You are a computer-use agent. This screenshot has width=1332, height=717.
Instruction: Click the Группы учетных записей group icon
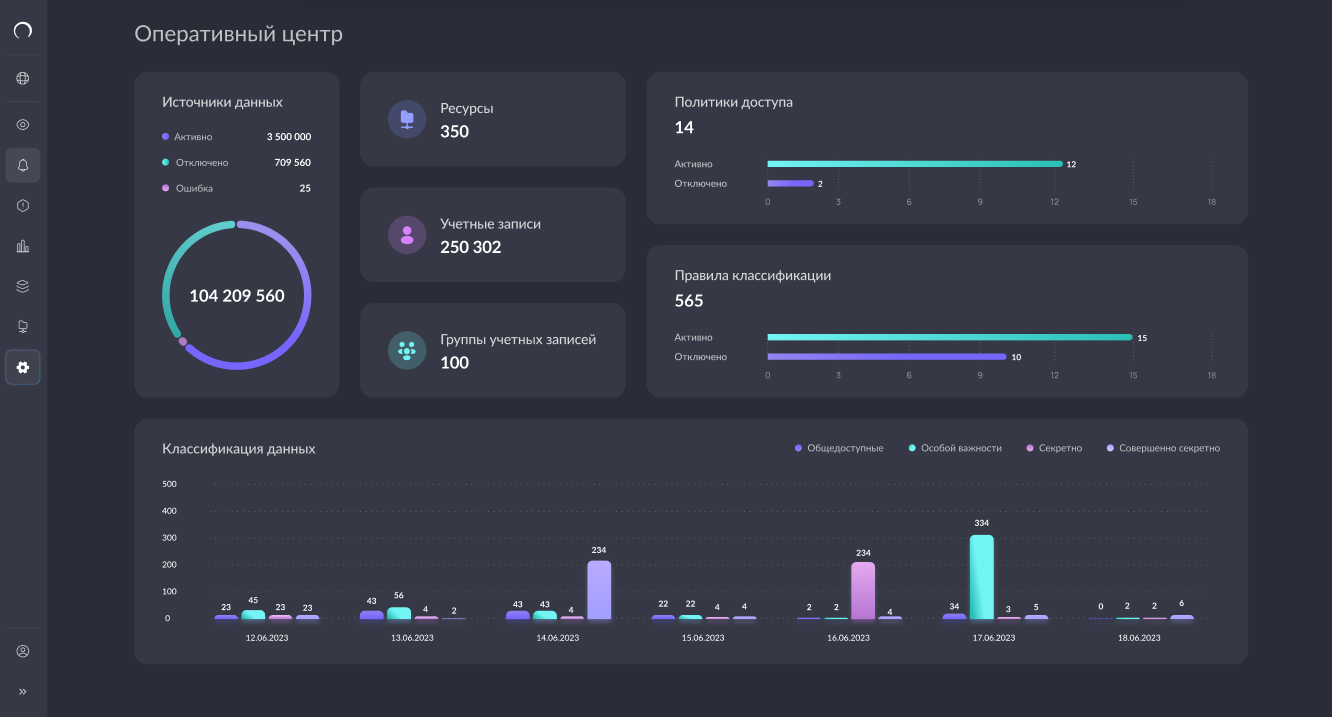point(407,350)
